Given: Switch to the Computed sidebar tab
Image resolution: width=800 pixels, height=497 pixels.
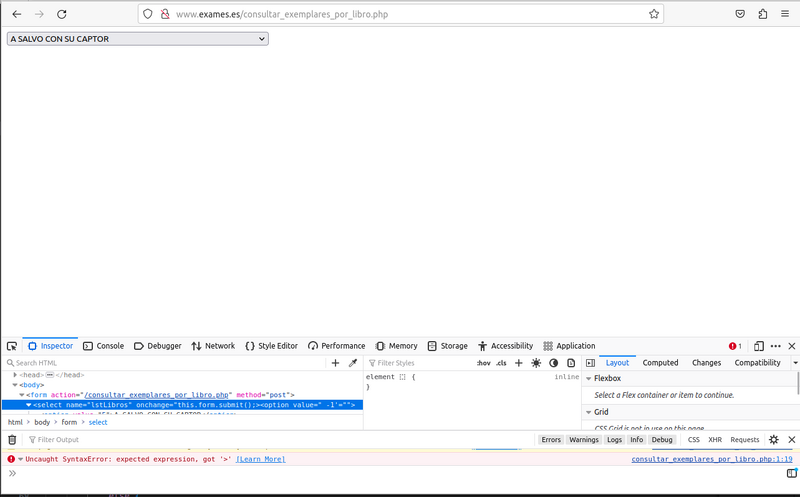Looking at the screenshot, I should (x=660, y=363).
